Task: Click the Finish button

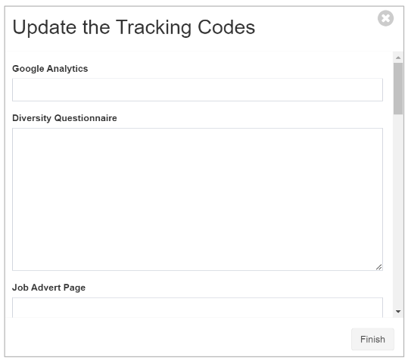Action: tap(372, 339)
